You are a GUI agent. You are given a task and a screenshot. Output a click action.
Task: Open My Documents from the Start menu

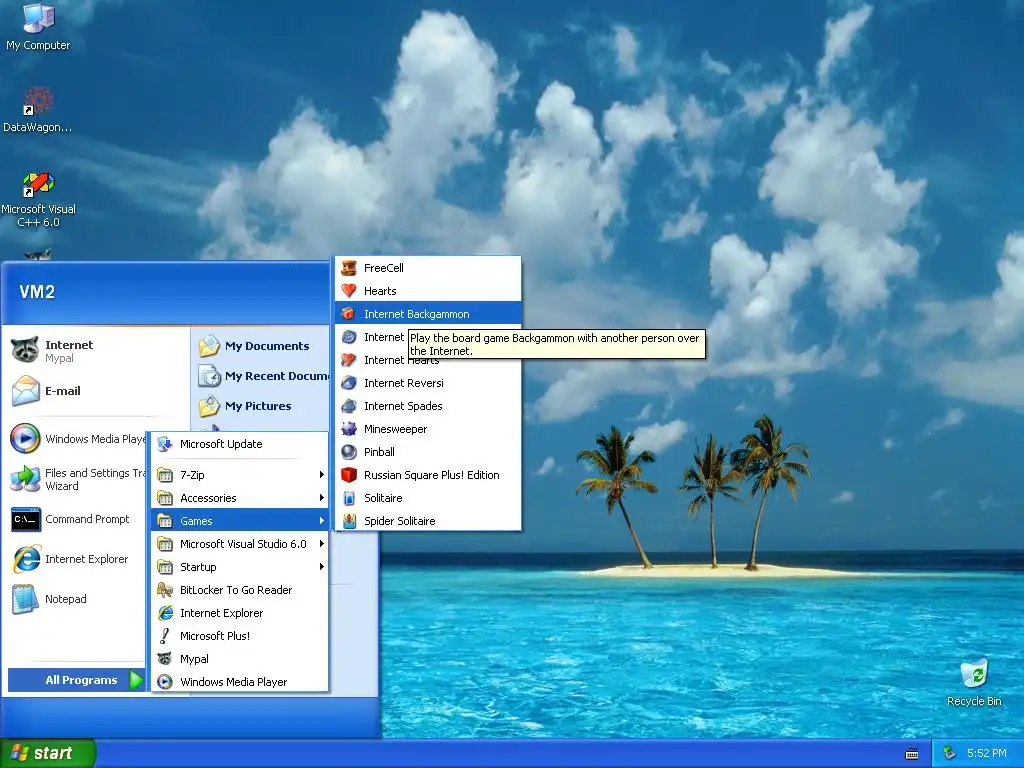(261, 346)
